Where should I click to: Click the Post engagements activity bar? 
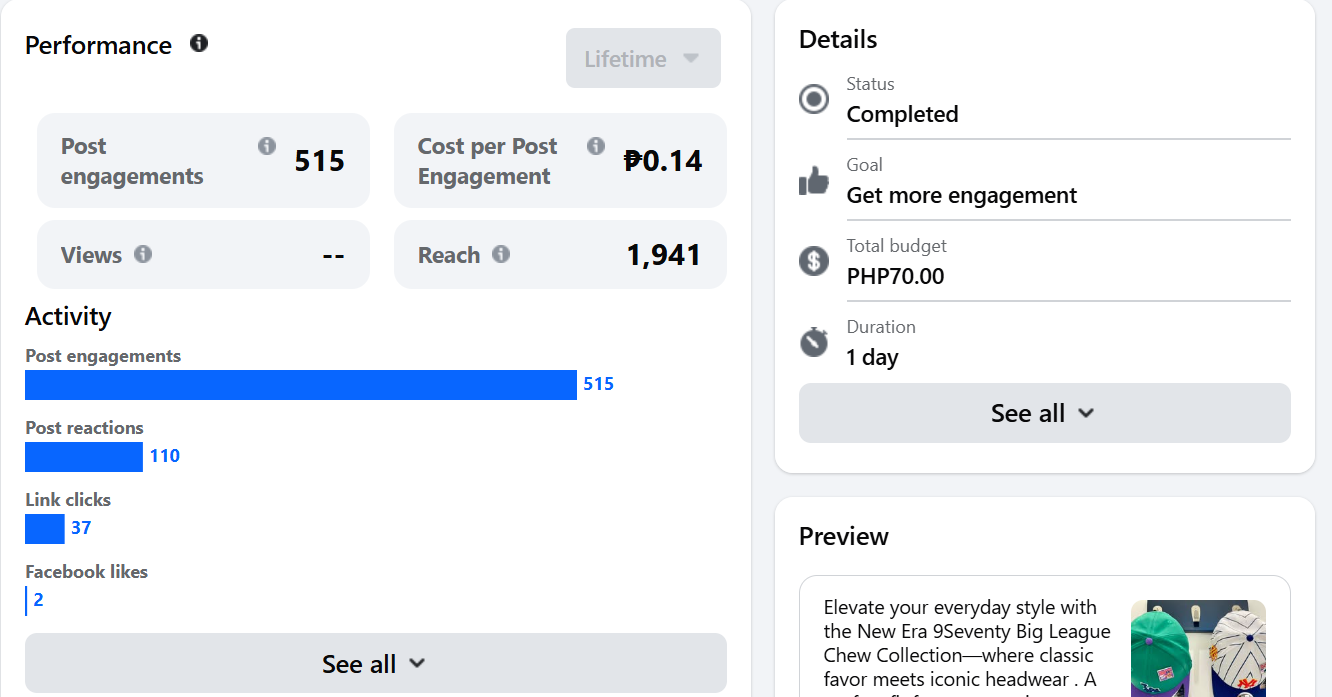click(300, 385)
